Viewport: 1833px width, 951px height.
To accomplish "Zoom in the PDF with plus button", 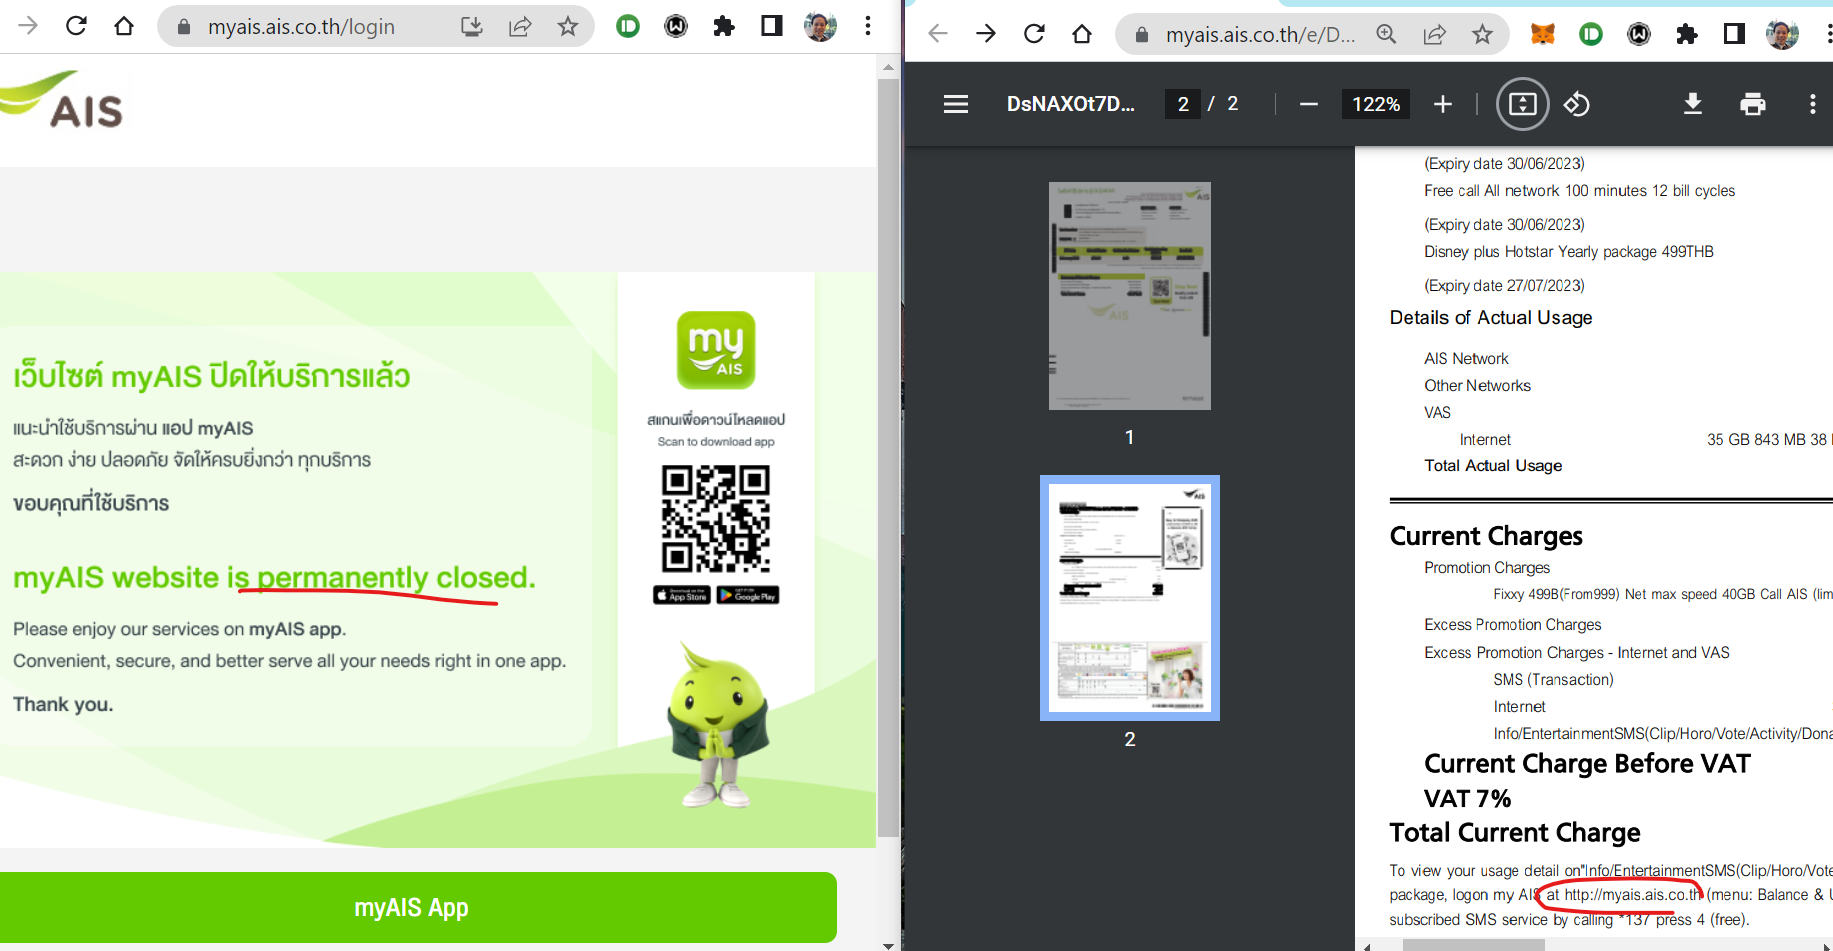I will point(1442,104).
